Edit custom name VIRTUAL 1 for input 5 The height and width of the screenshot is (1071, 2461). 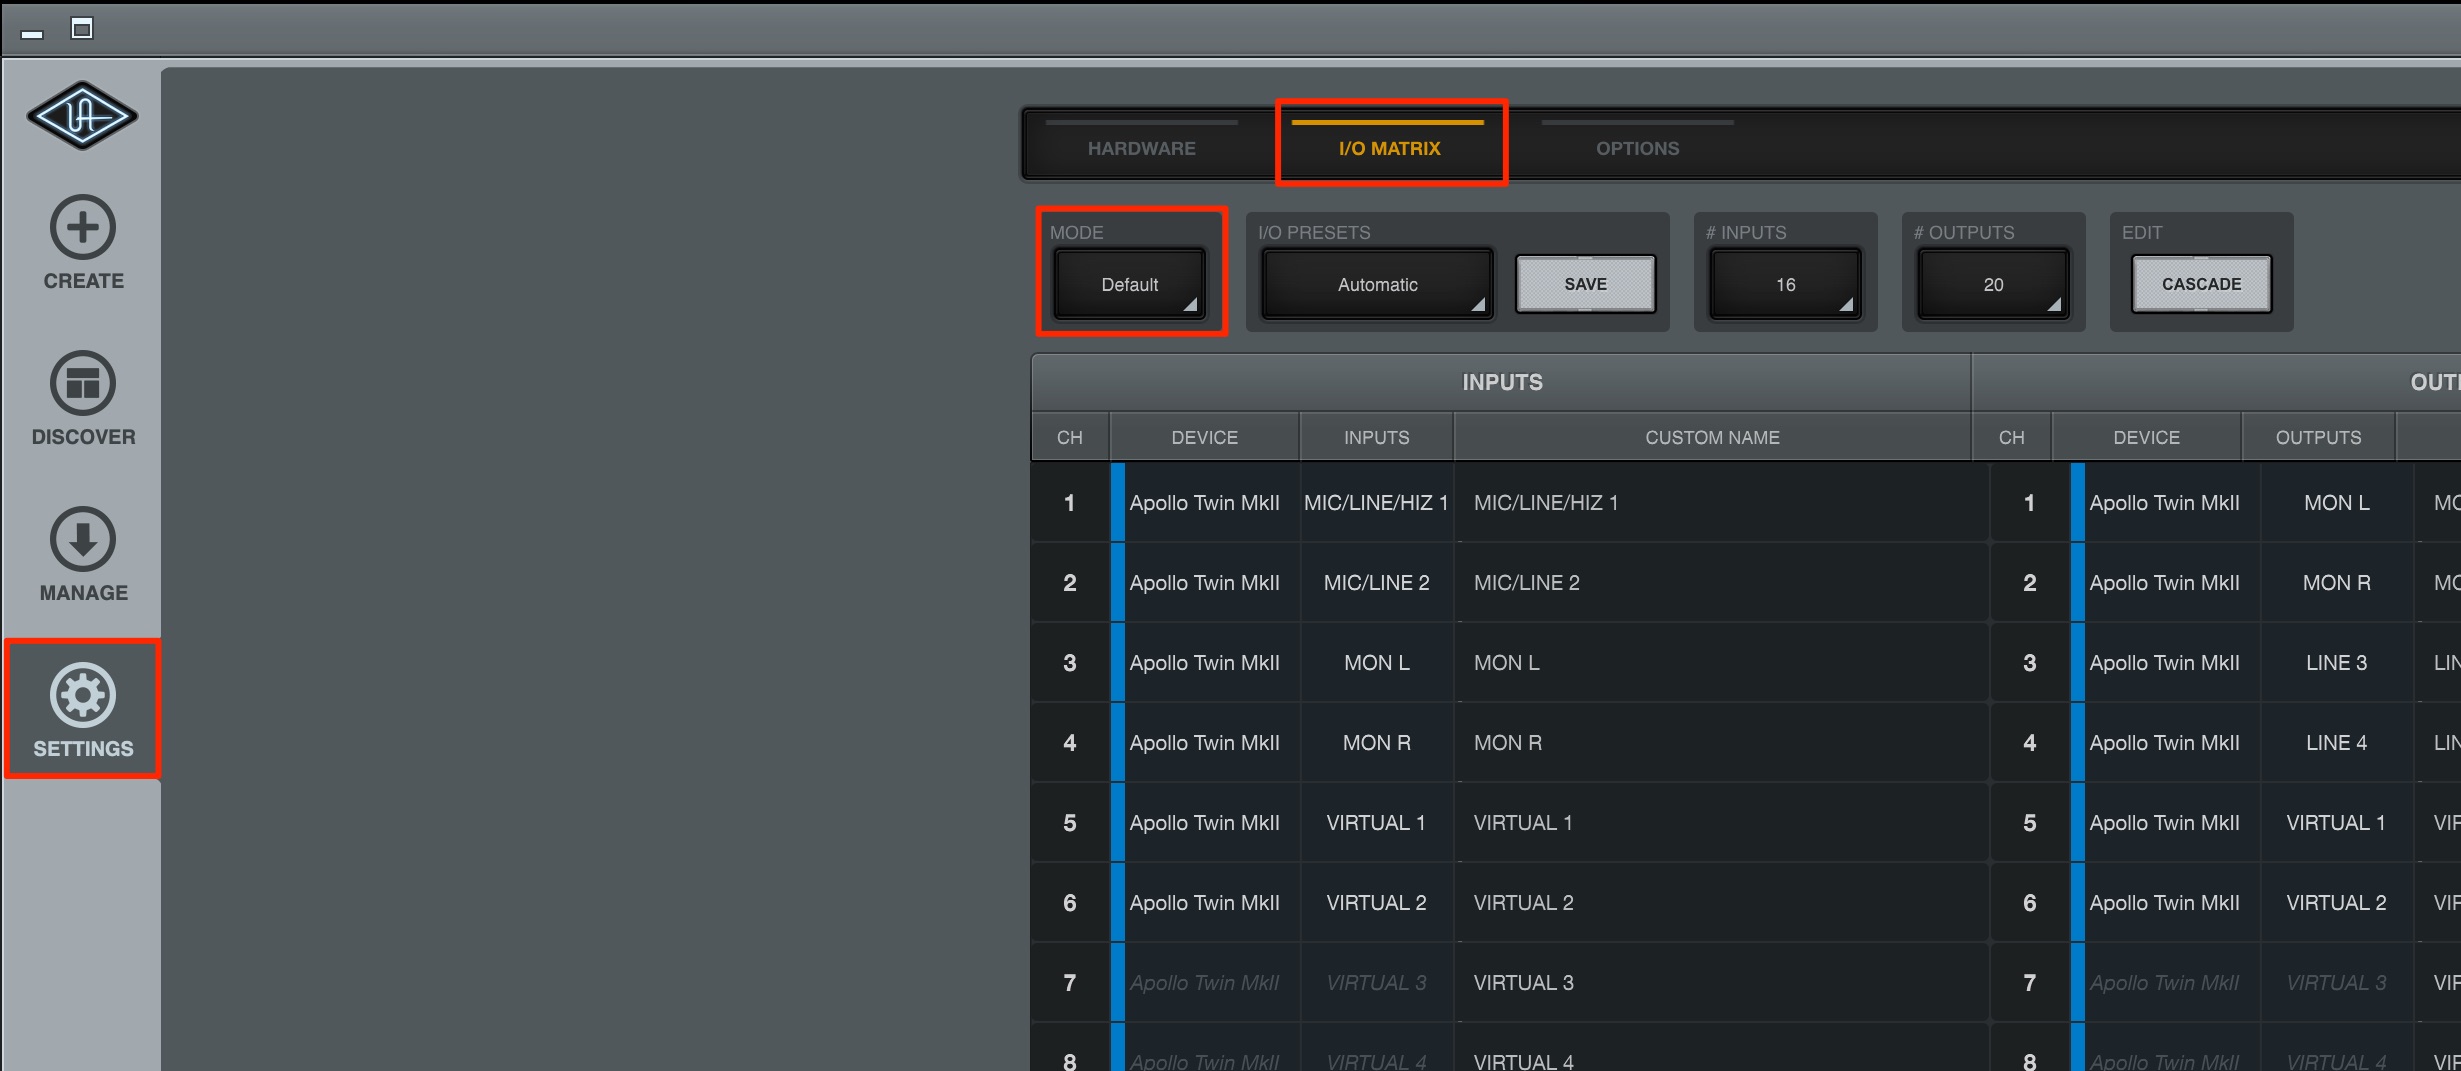pyautogui.click(x=1721, y=822)
